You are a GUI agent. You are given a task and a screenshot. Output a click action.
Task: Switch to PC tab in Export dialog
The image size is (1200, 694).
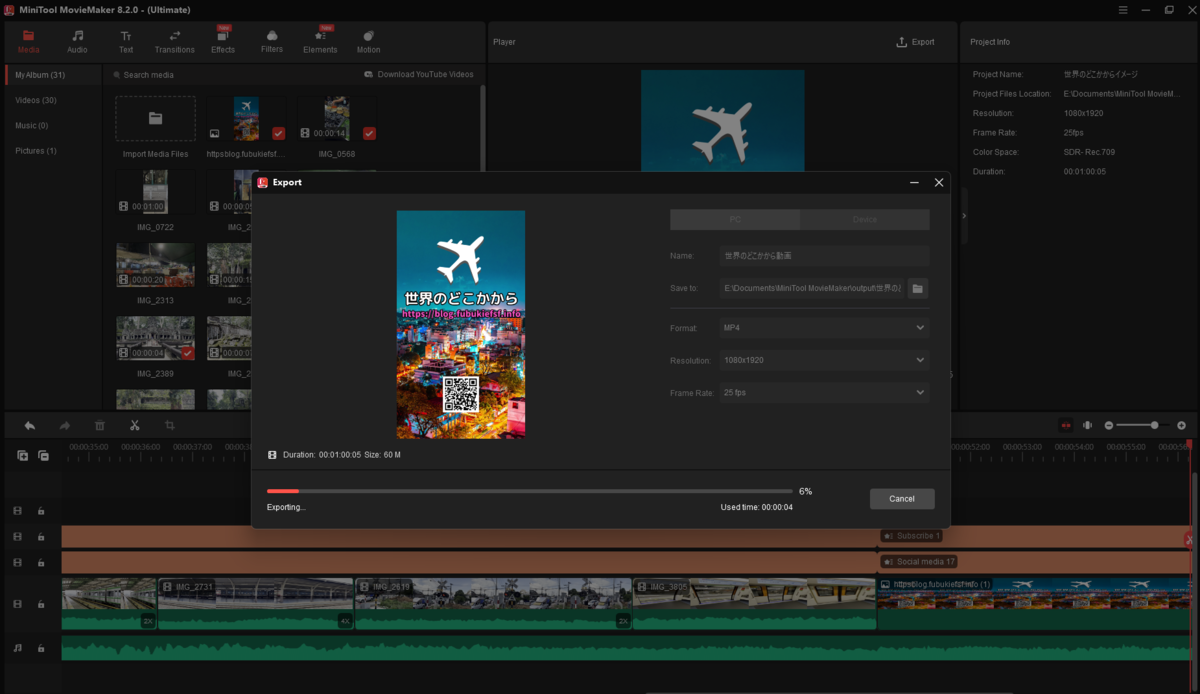pos(735,220)
